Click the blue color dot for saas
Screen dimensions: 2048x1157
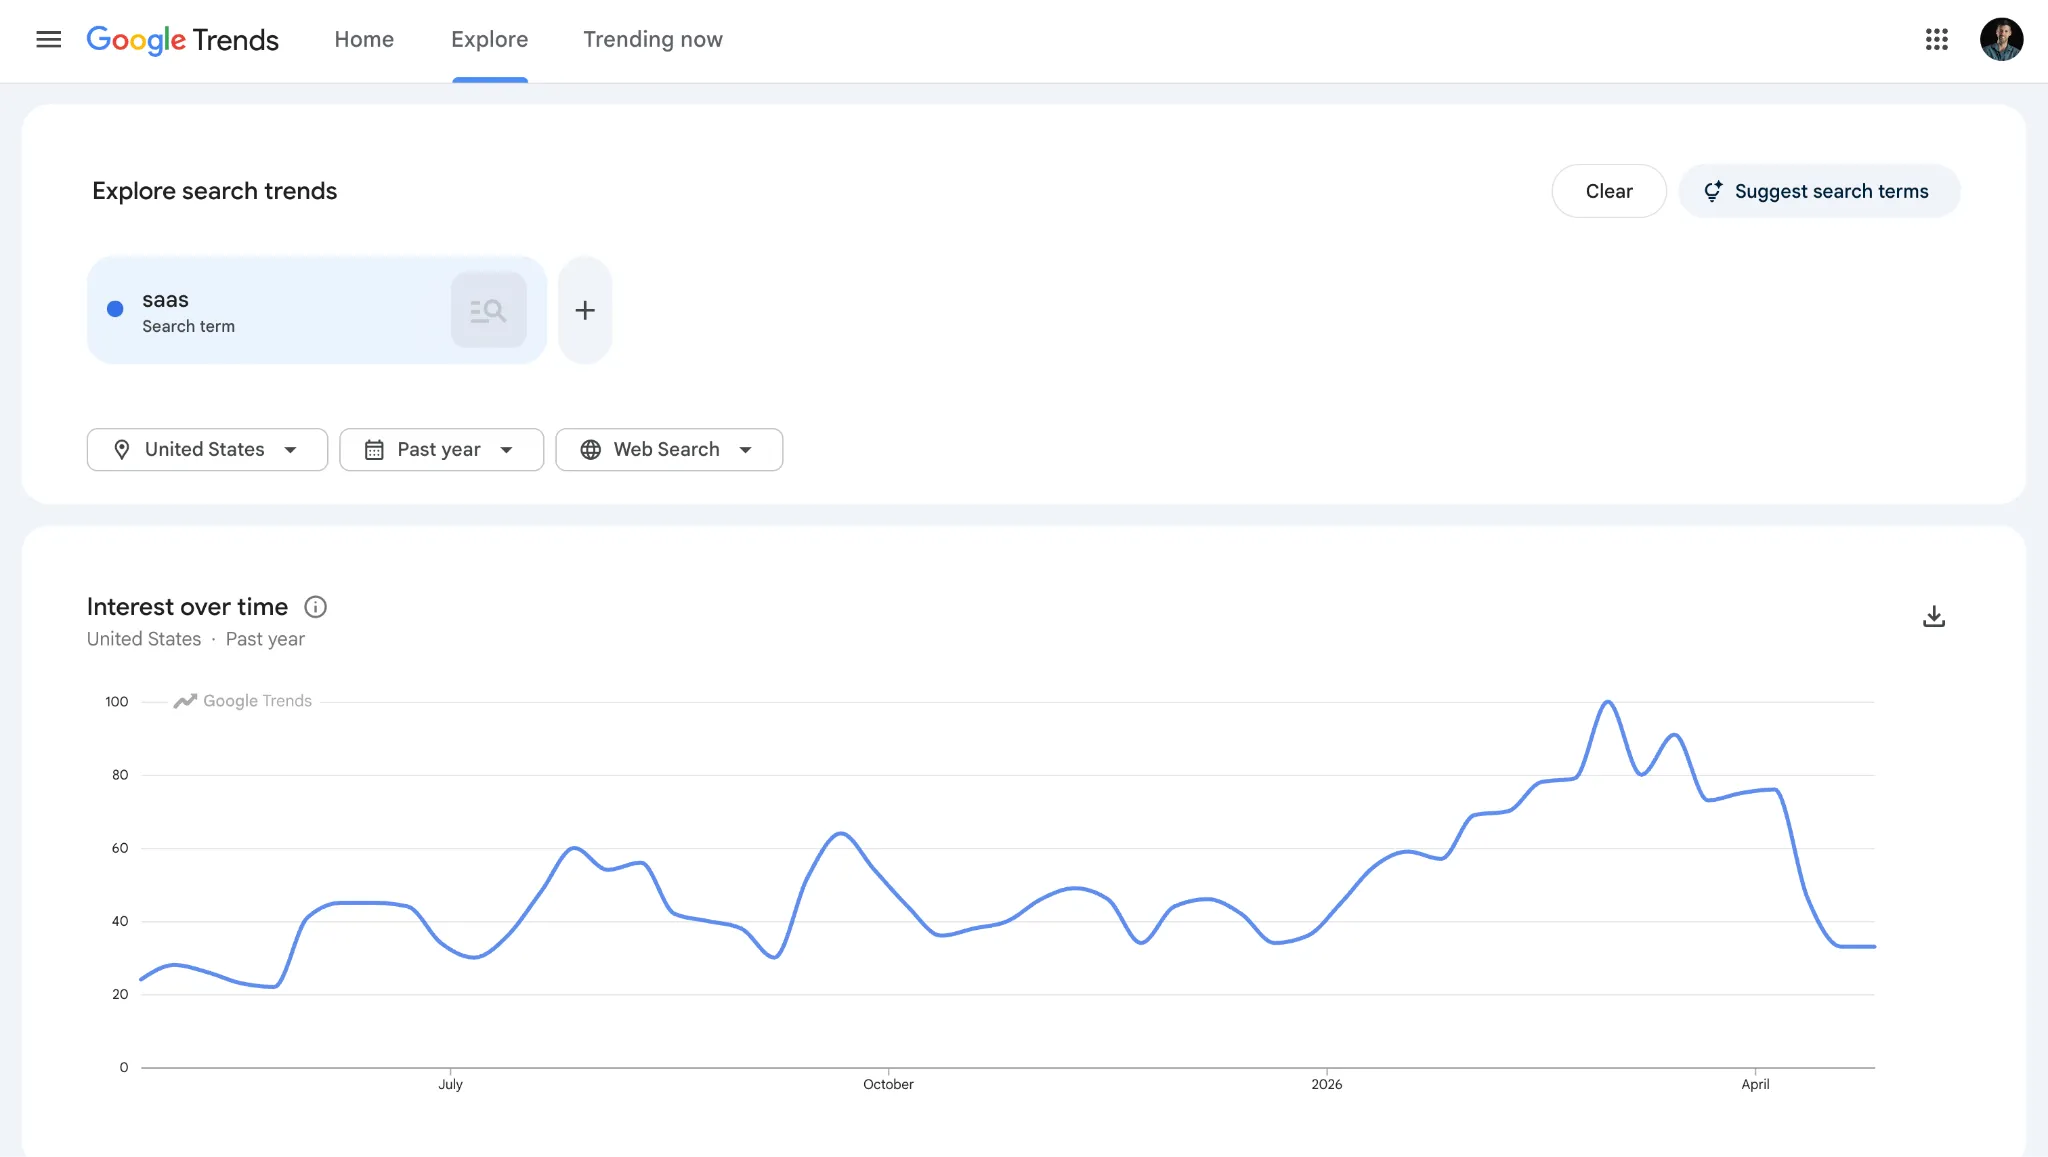(x=115, y=309)
